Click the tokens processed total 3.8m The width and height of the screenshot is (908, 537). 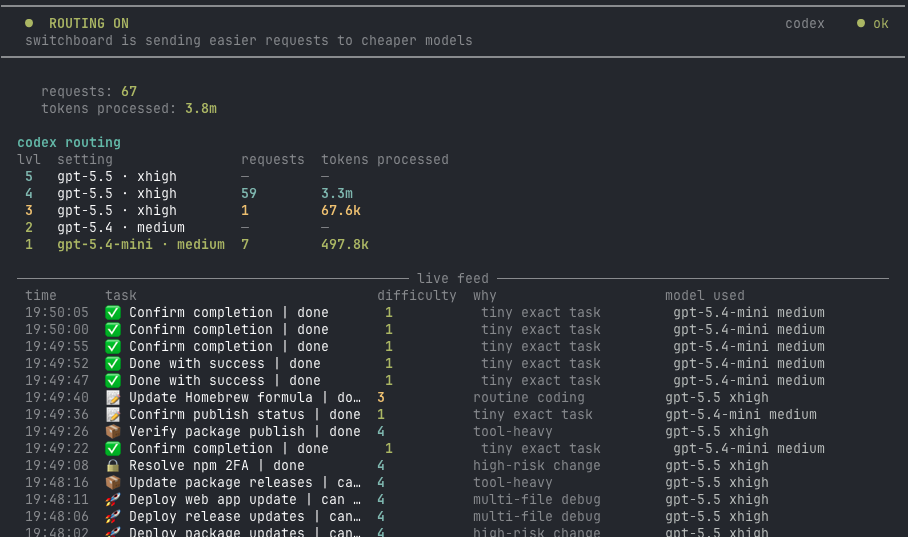tap(201, 108)
